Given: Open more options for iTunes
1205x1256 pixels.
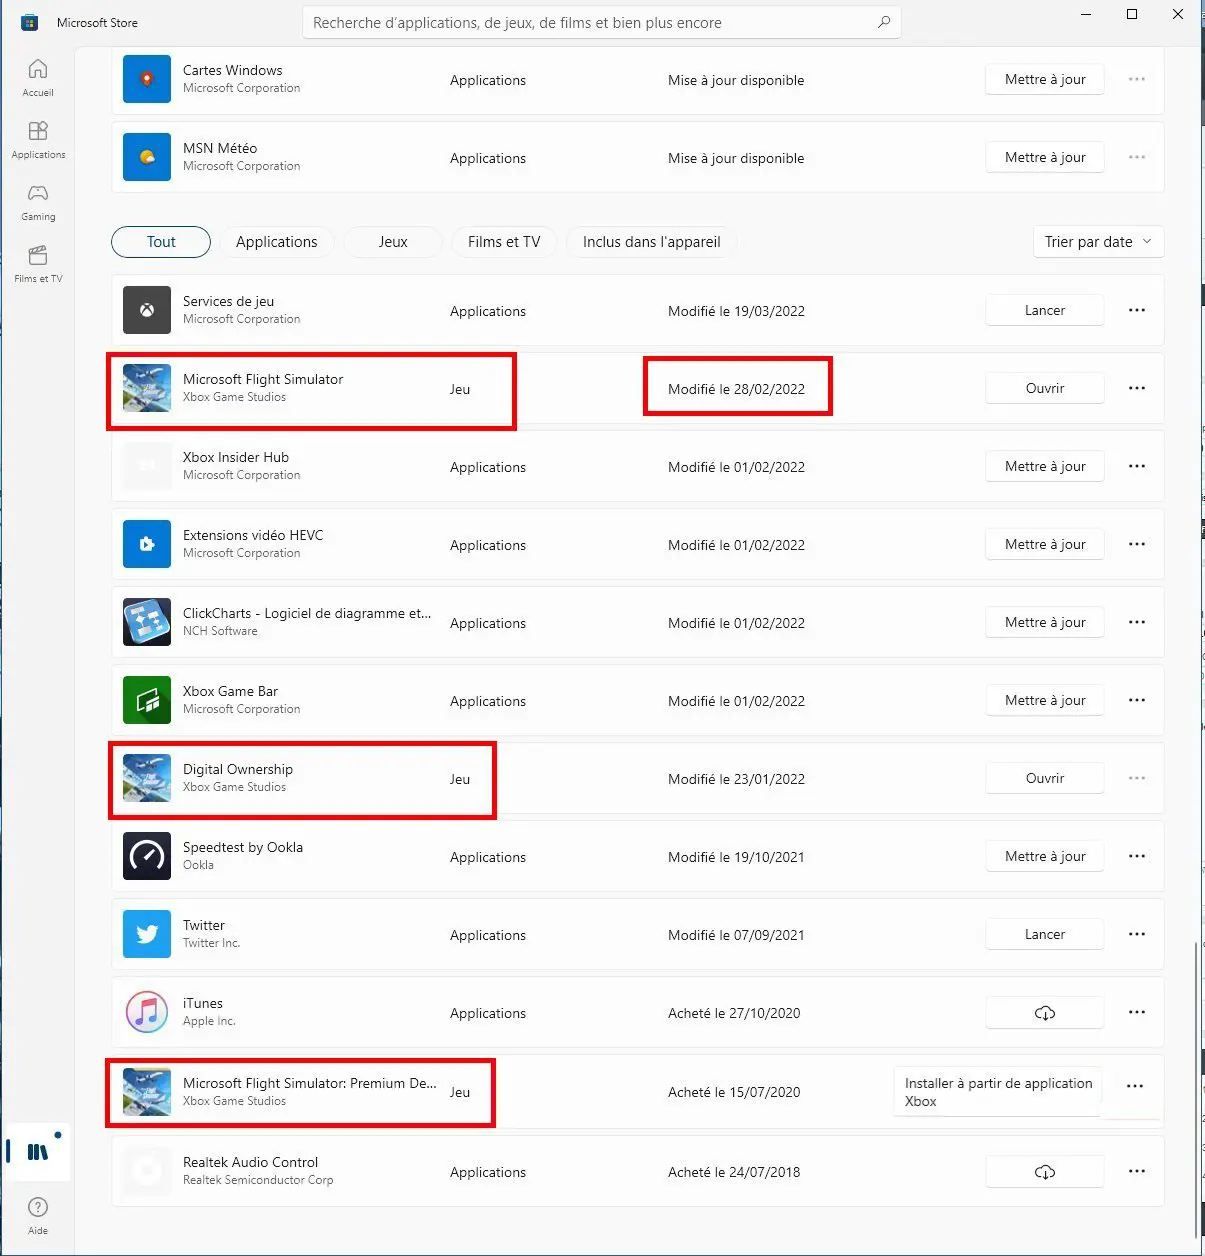Looking at the screenshot, I should point(1137,1012).
